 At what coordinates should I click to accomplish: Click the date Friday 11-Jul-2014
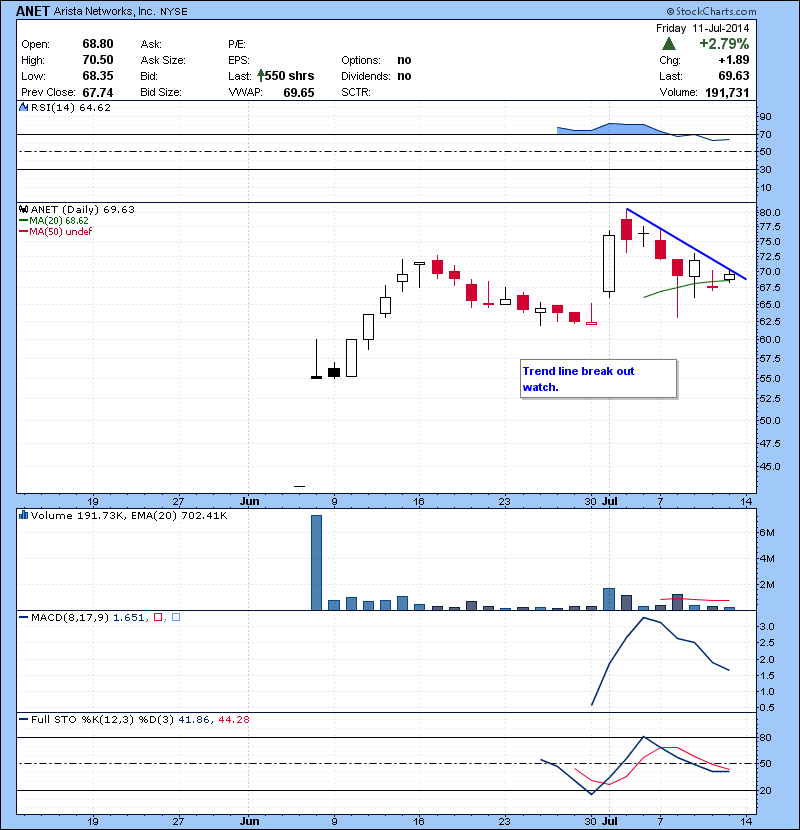click(703, 28)
